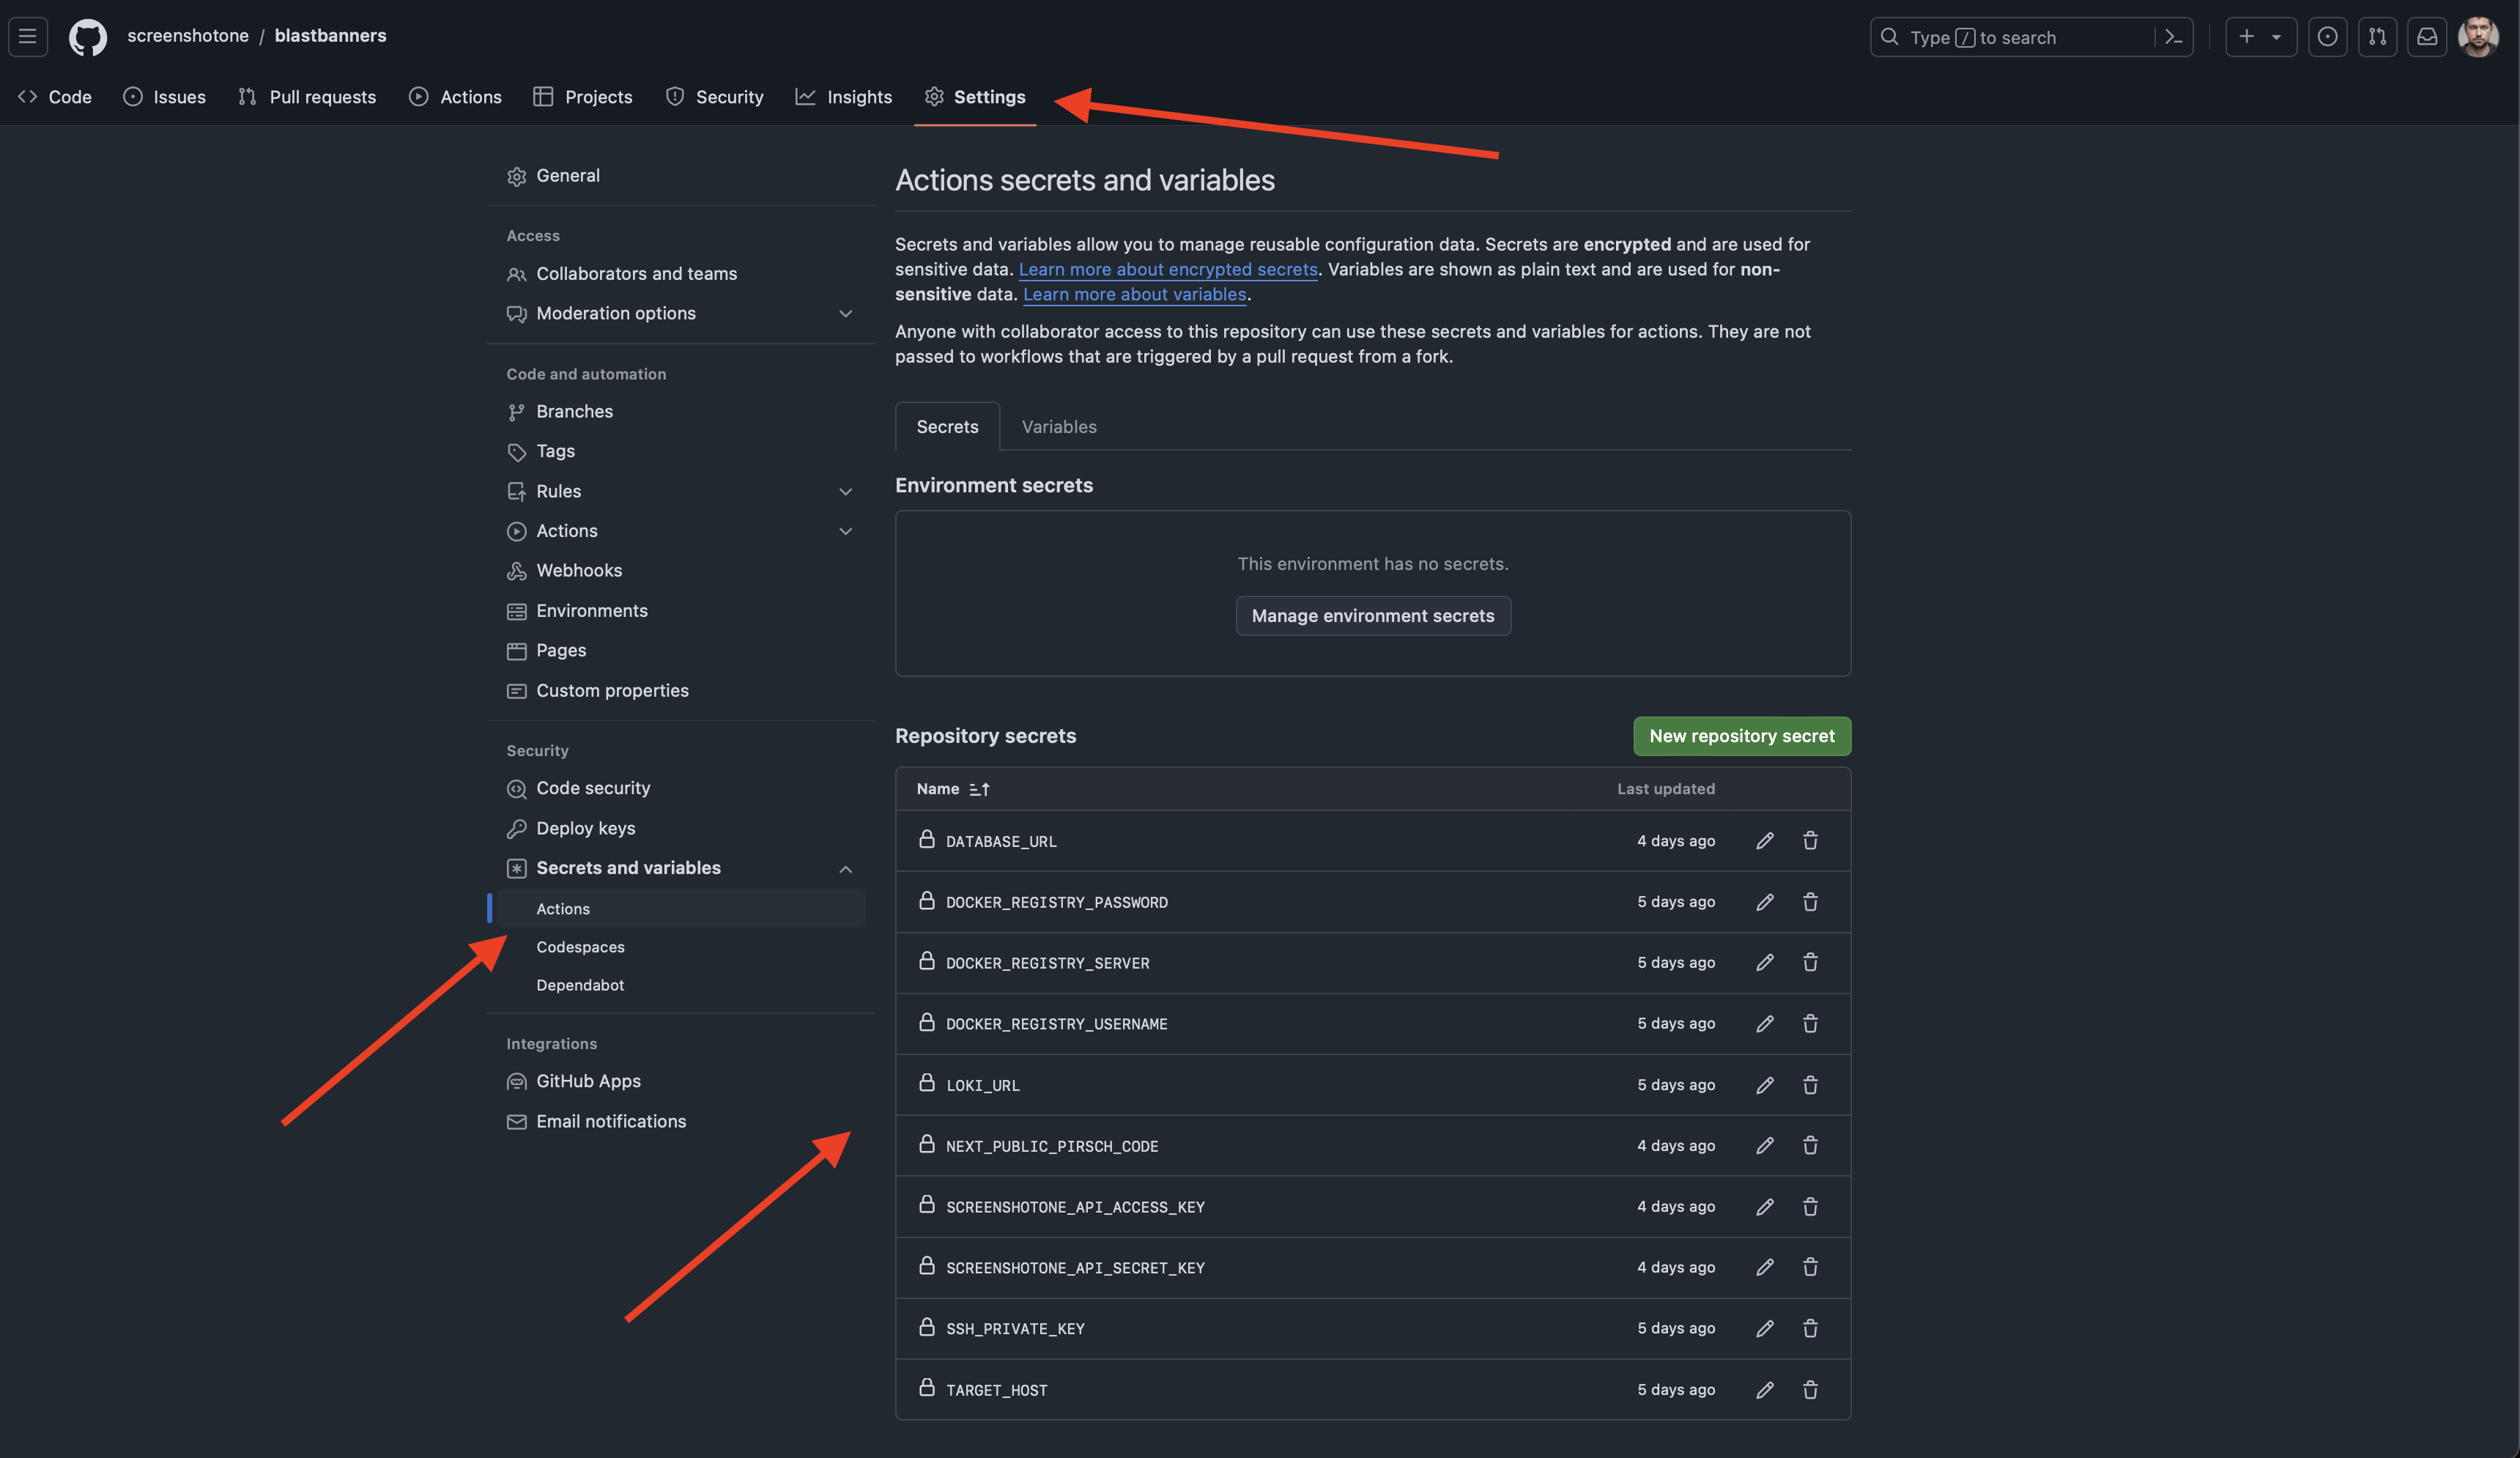Expand the Rules sidebar section
This screenshot has height=1458, width=2520.
[x=845, y=492]
